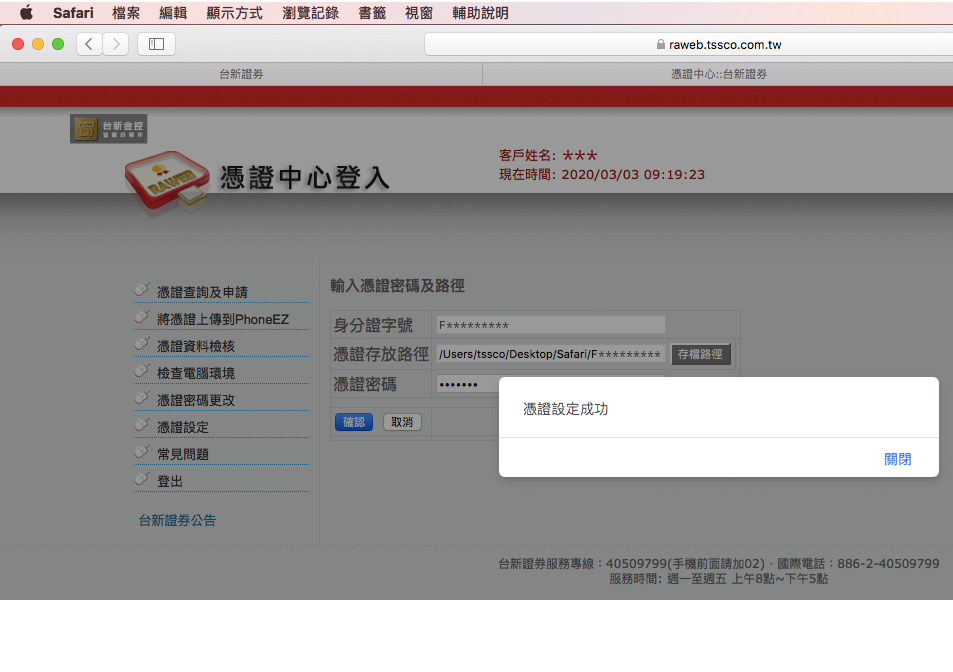Click the mouse icon beside 登出
The image size is (953, 672).
(x=142, y=478)
